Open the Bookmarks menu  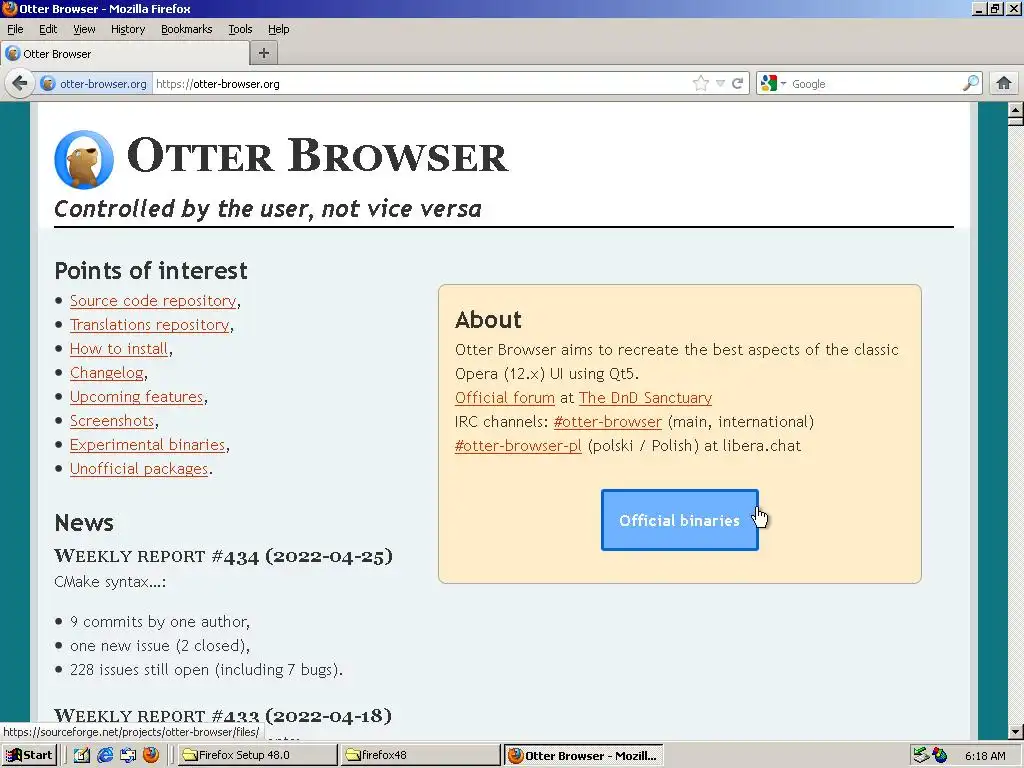pos(187,29)
